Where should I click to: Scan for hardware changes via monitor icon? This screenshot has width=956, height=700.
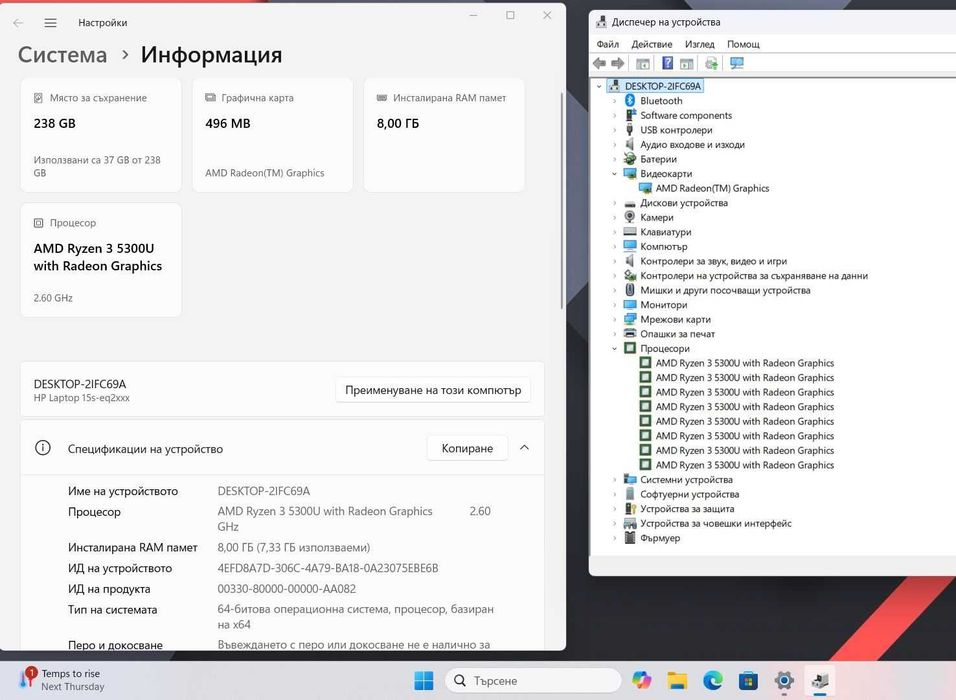(737, 63)
